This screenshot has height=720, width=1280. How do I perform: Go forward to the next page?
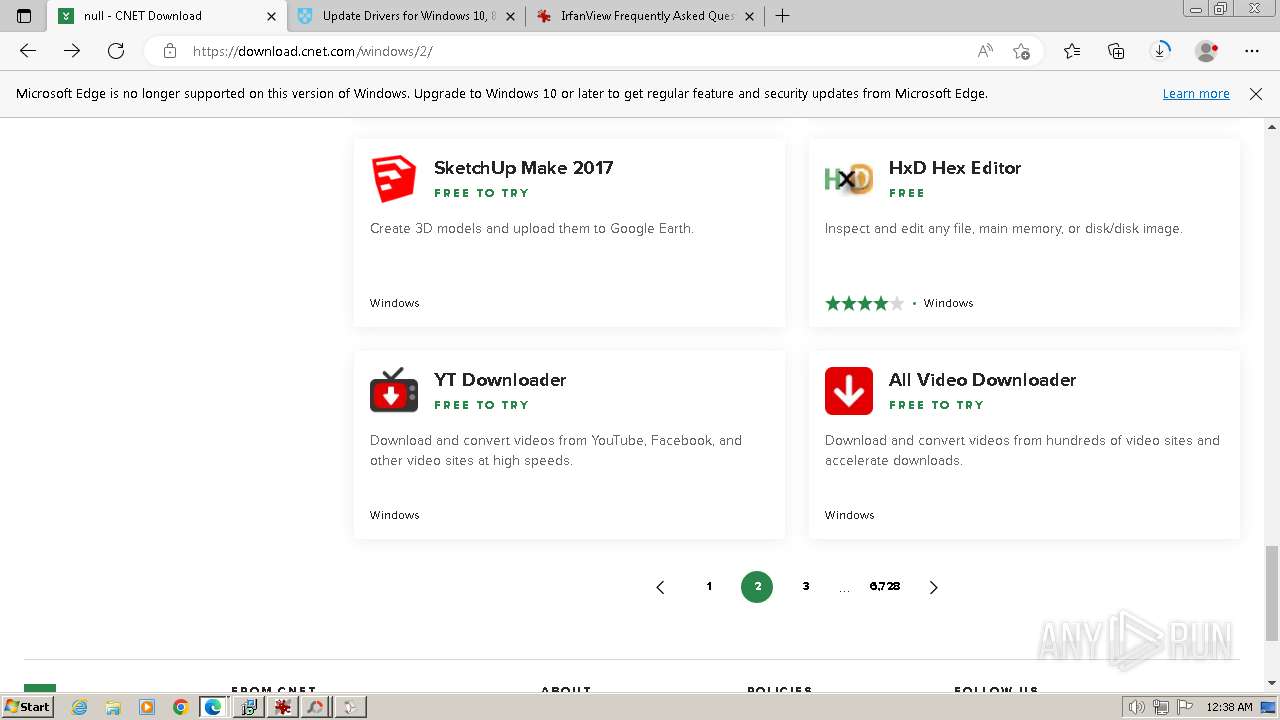click(72, 51)
